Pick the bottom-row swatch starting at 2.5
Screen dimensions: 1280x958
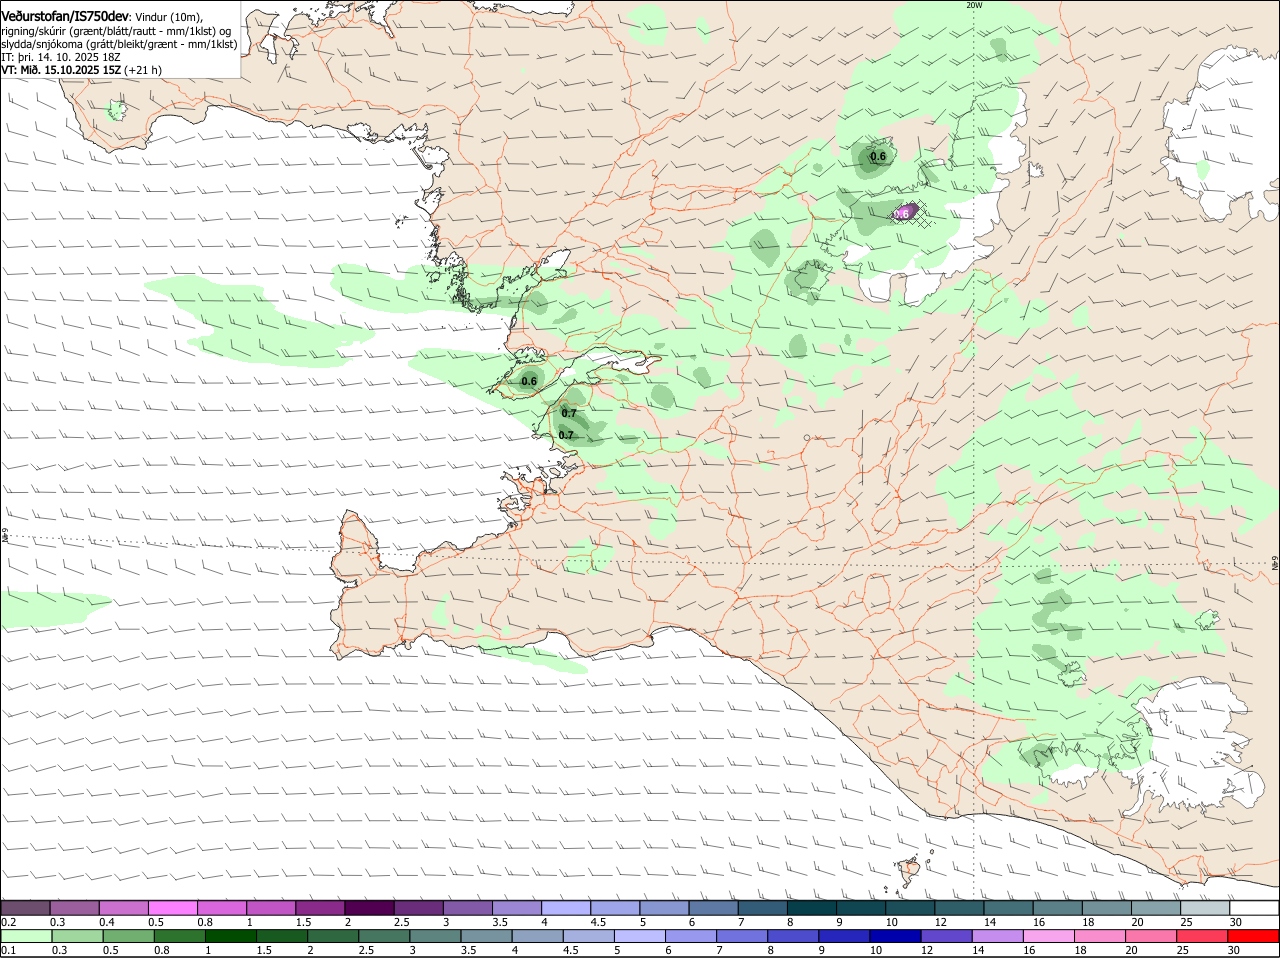click(x=384, y=936)
